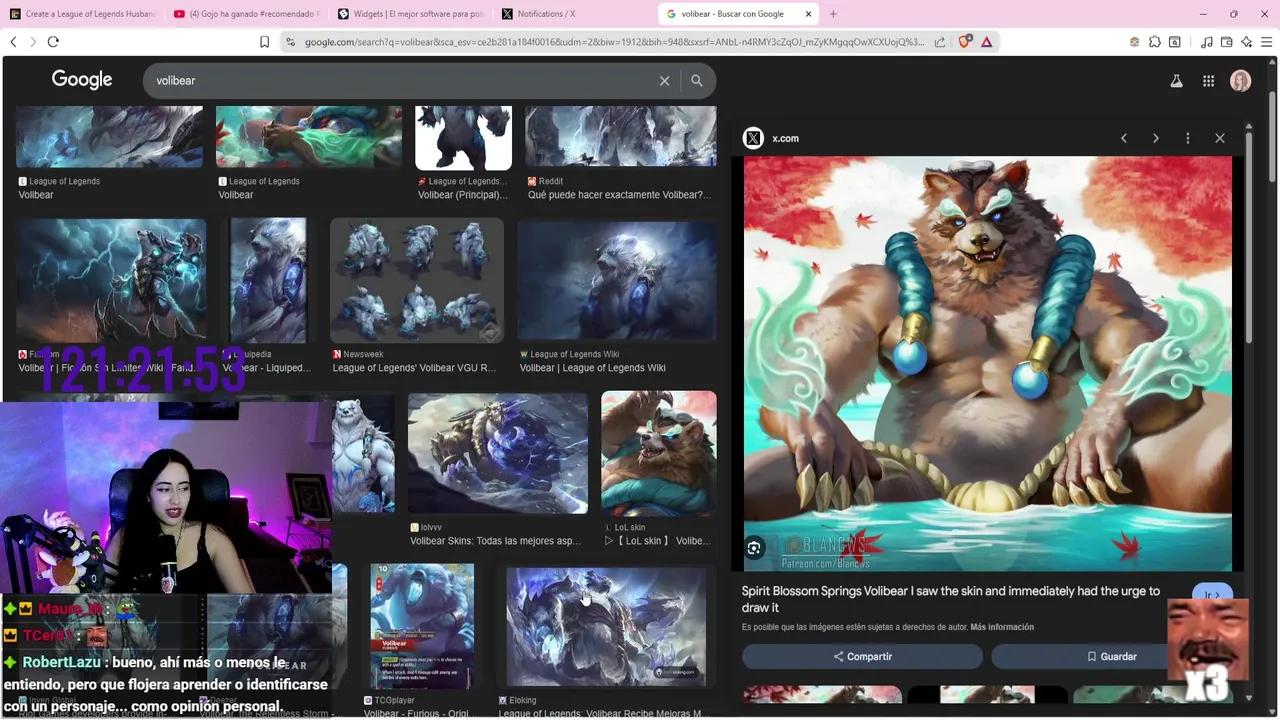The image size is (1280, 720).
Task: Click 'Volibear Skins: Todas las mejores asp...' caption
Action: pos(495,541)
